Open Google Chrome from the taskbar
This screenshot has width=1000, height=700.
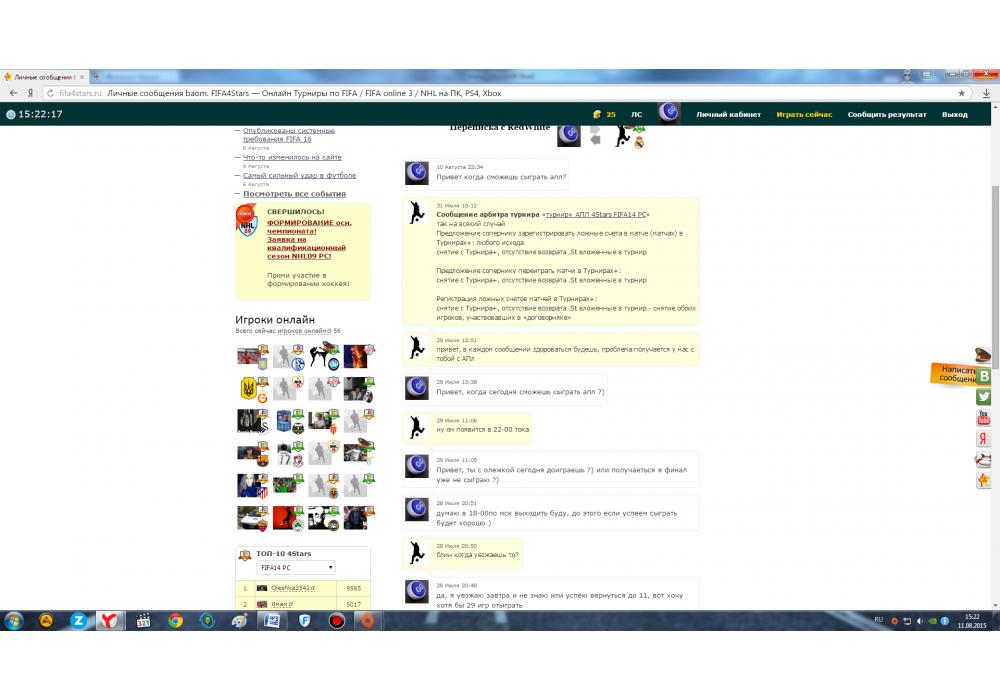(175, 620)
